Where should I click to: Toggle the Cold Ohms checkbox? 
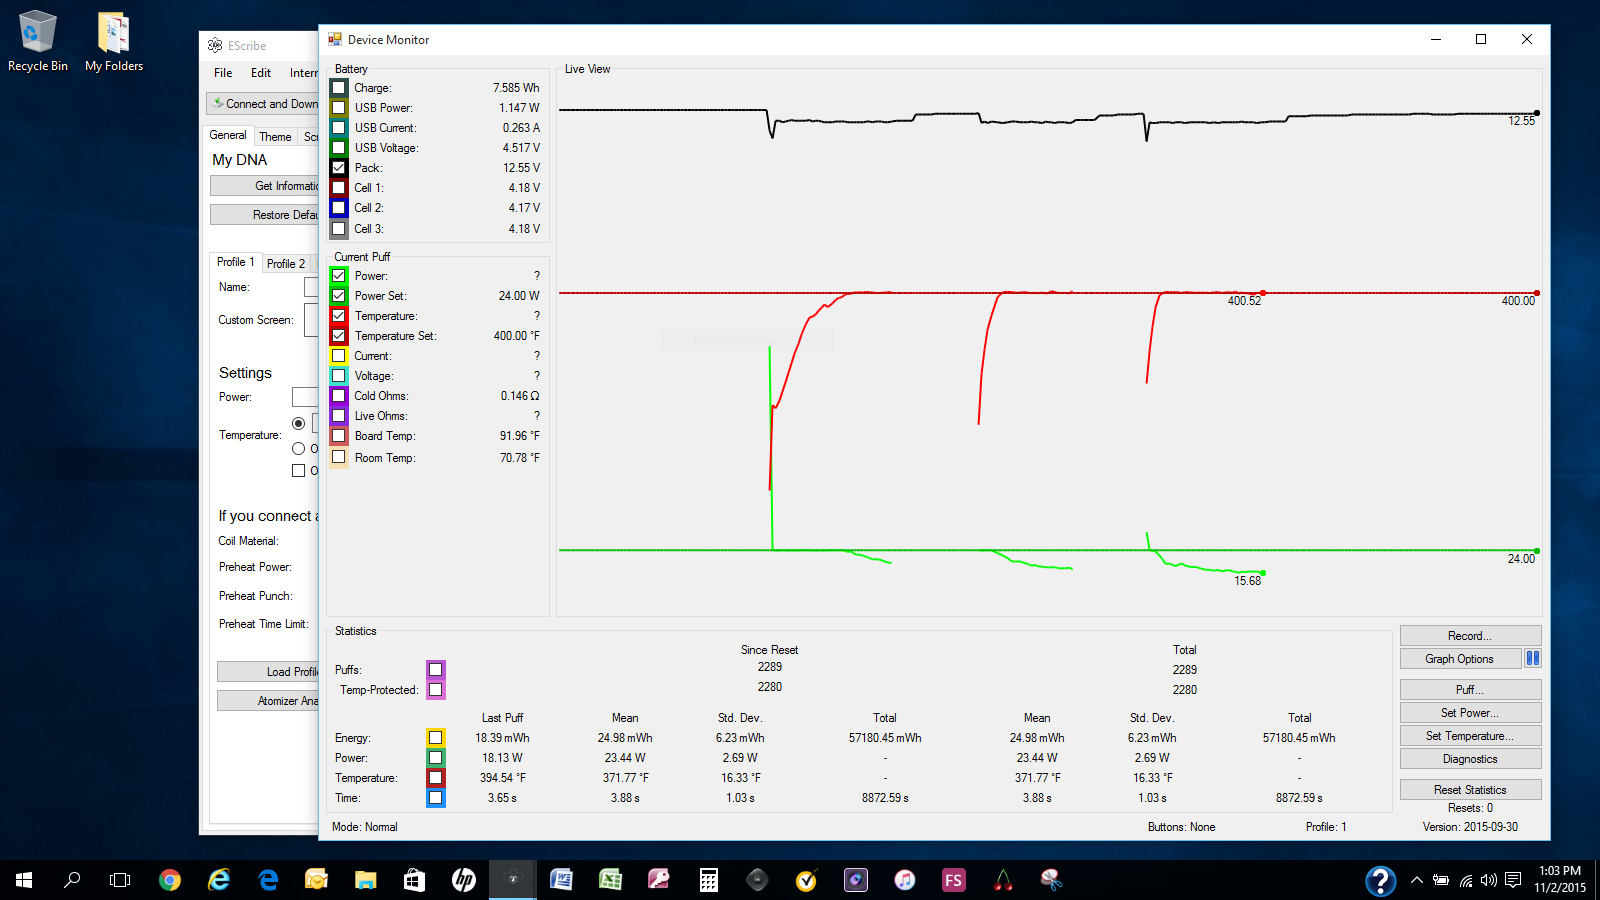[x=339, y=396]
